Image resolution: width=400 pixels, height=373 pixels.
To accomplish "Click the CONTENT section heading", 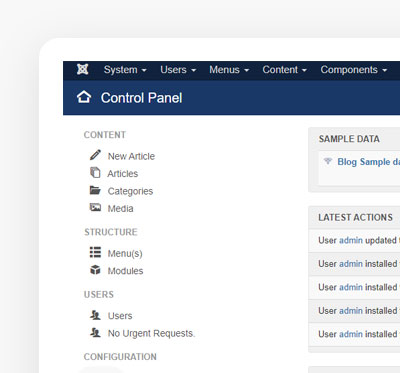I will click(105, 135).
